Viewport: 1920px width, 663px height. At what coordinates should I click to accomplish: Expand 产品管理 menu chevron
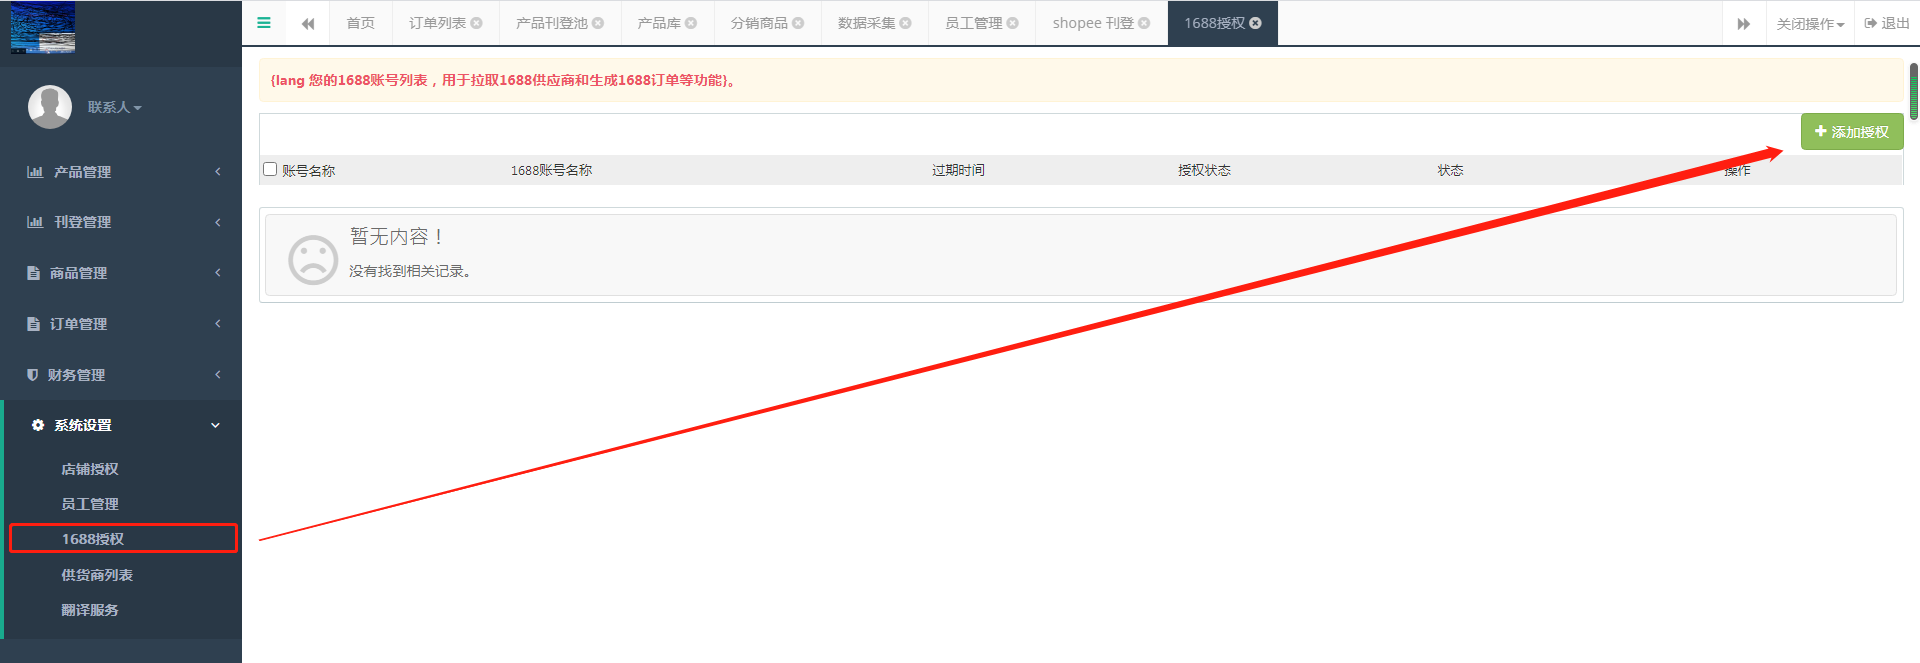coord(218,172)
